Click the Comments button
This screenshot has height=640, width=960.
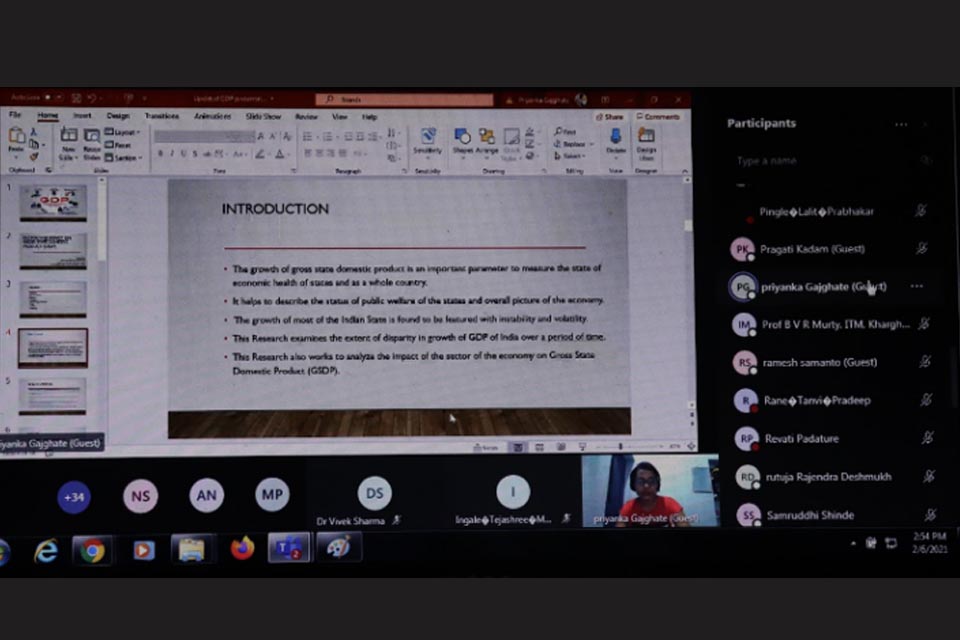coord(658,116)
